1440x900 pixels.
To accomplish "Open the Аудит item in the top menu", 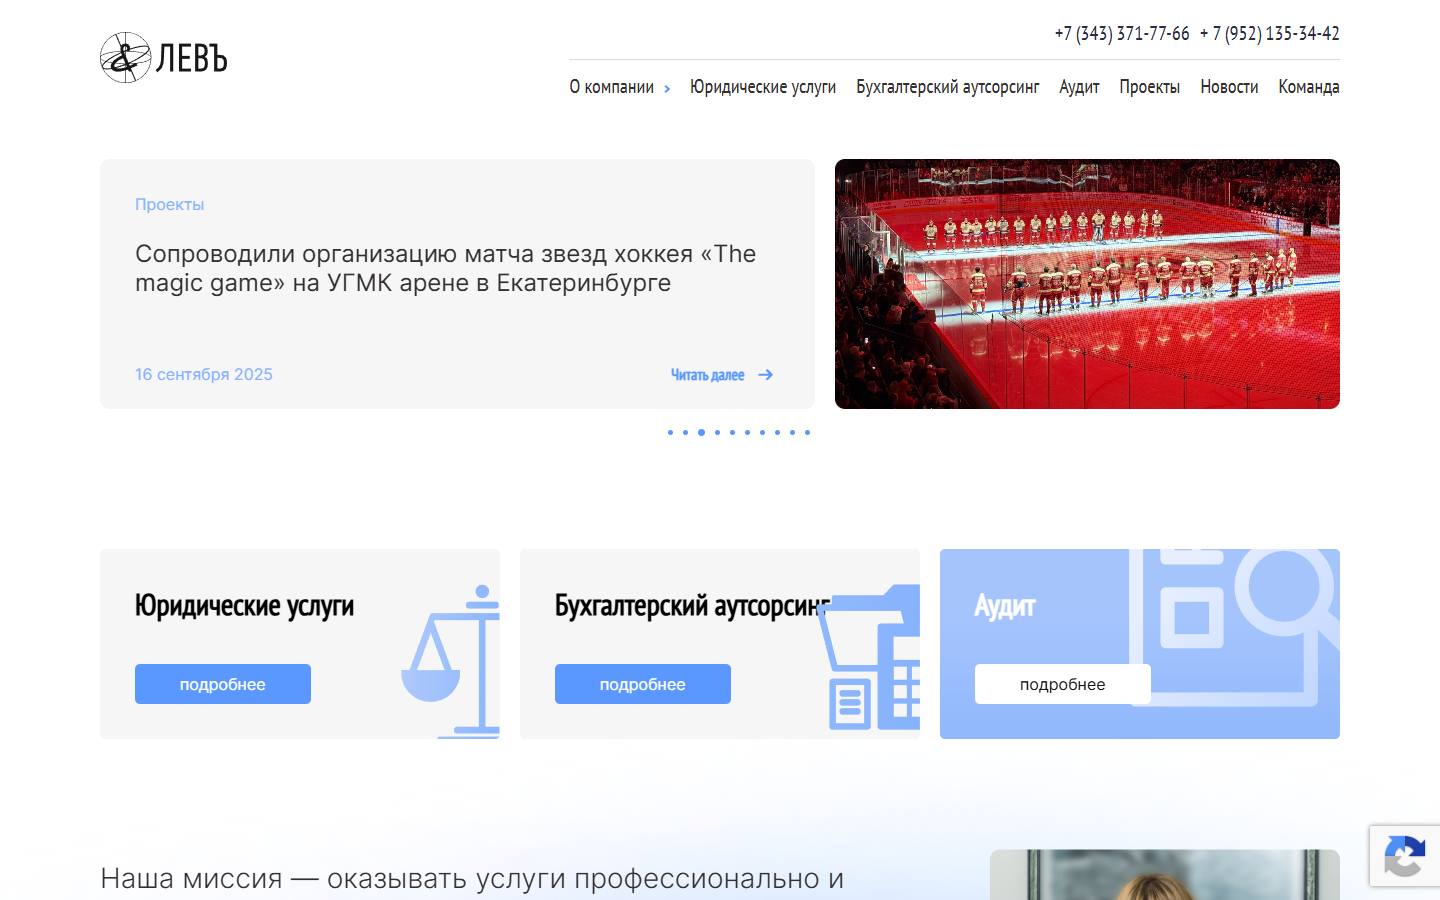I will coord(1079,87).
